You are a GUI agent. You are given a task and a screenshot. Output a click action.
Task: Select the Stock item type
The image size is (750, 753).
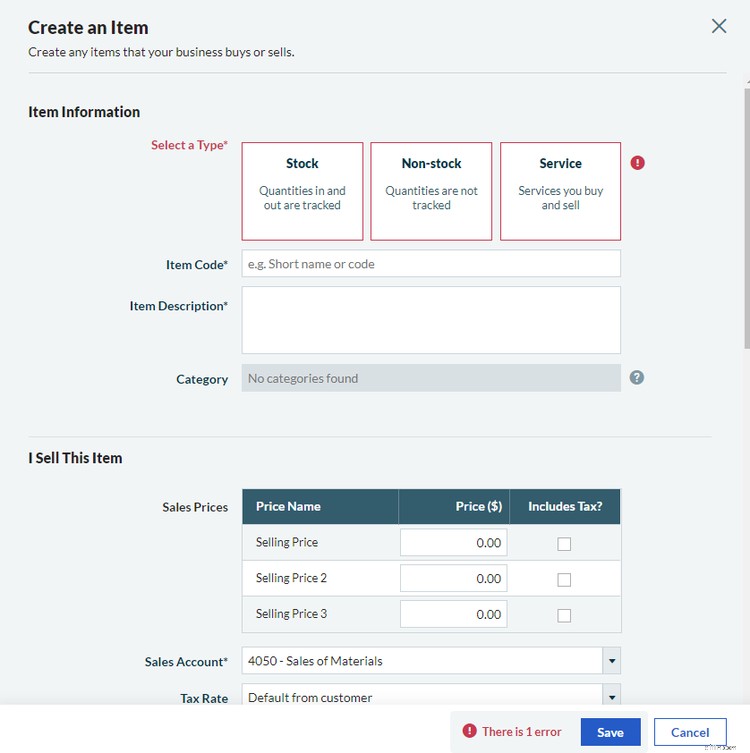(302, 191)
